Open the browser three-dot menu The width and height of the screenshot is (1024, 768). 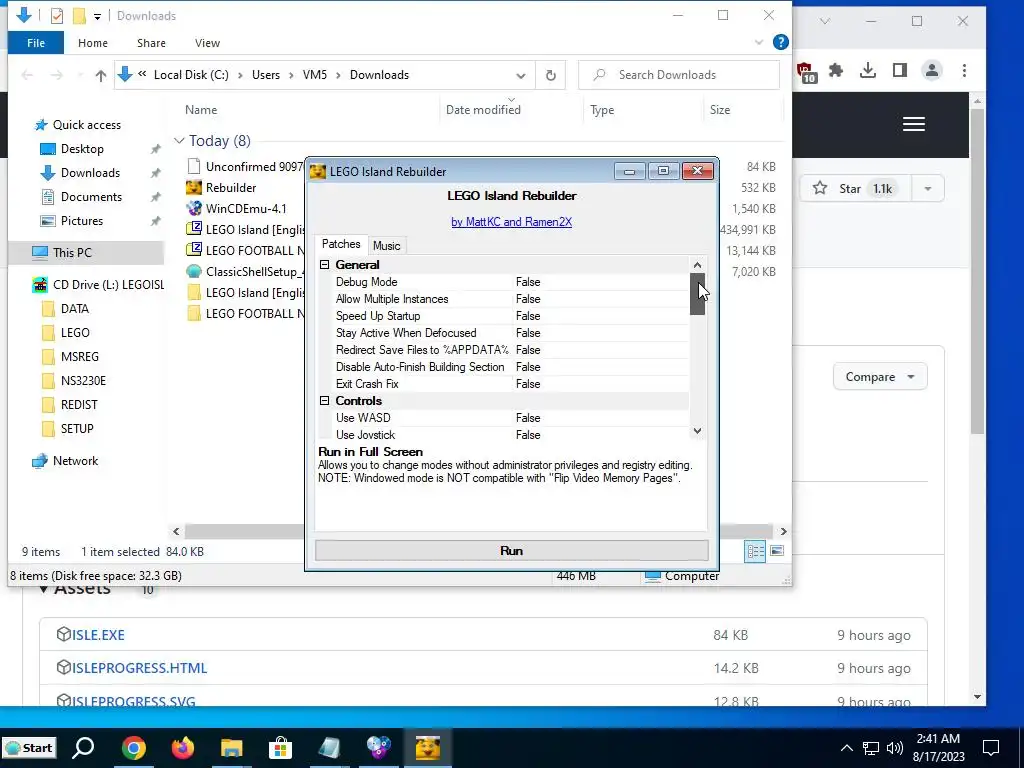pyautogui.click(x=965, y=71)
